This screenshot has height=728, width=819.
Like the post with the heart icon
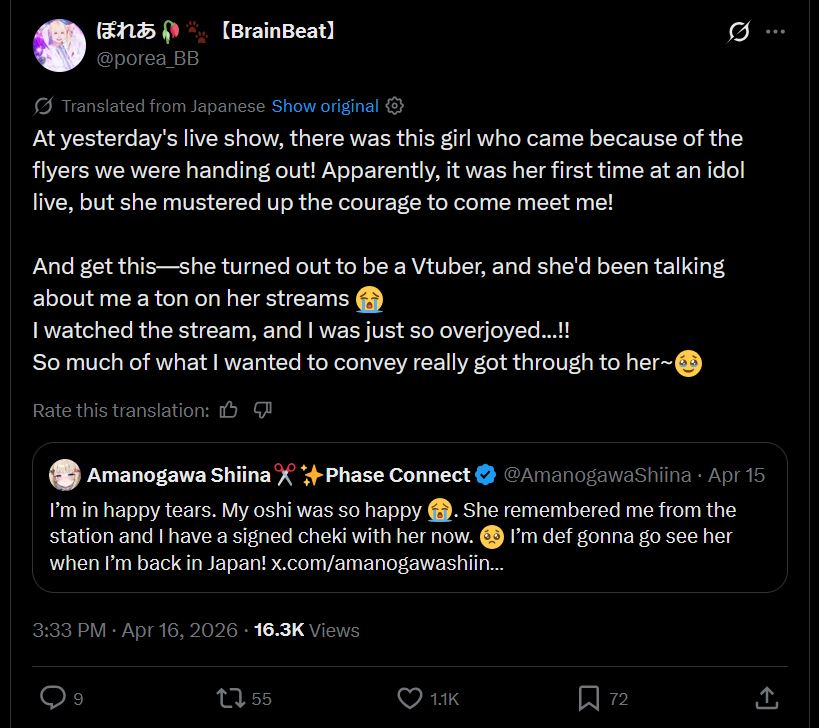pos(410,698)
